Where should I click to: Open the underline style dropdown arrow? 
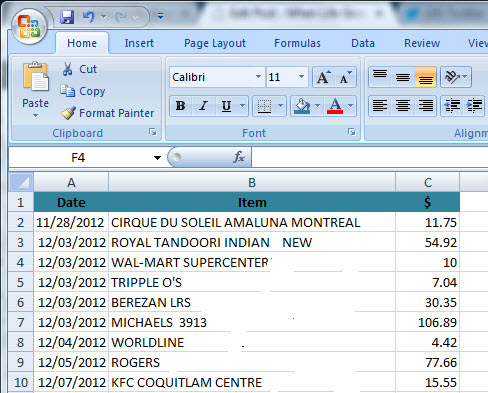tap(243, 106)
